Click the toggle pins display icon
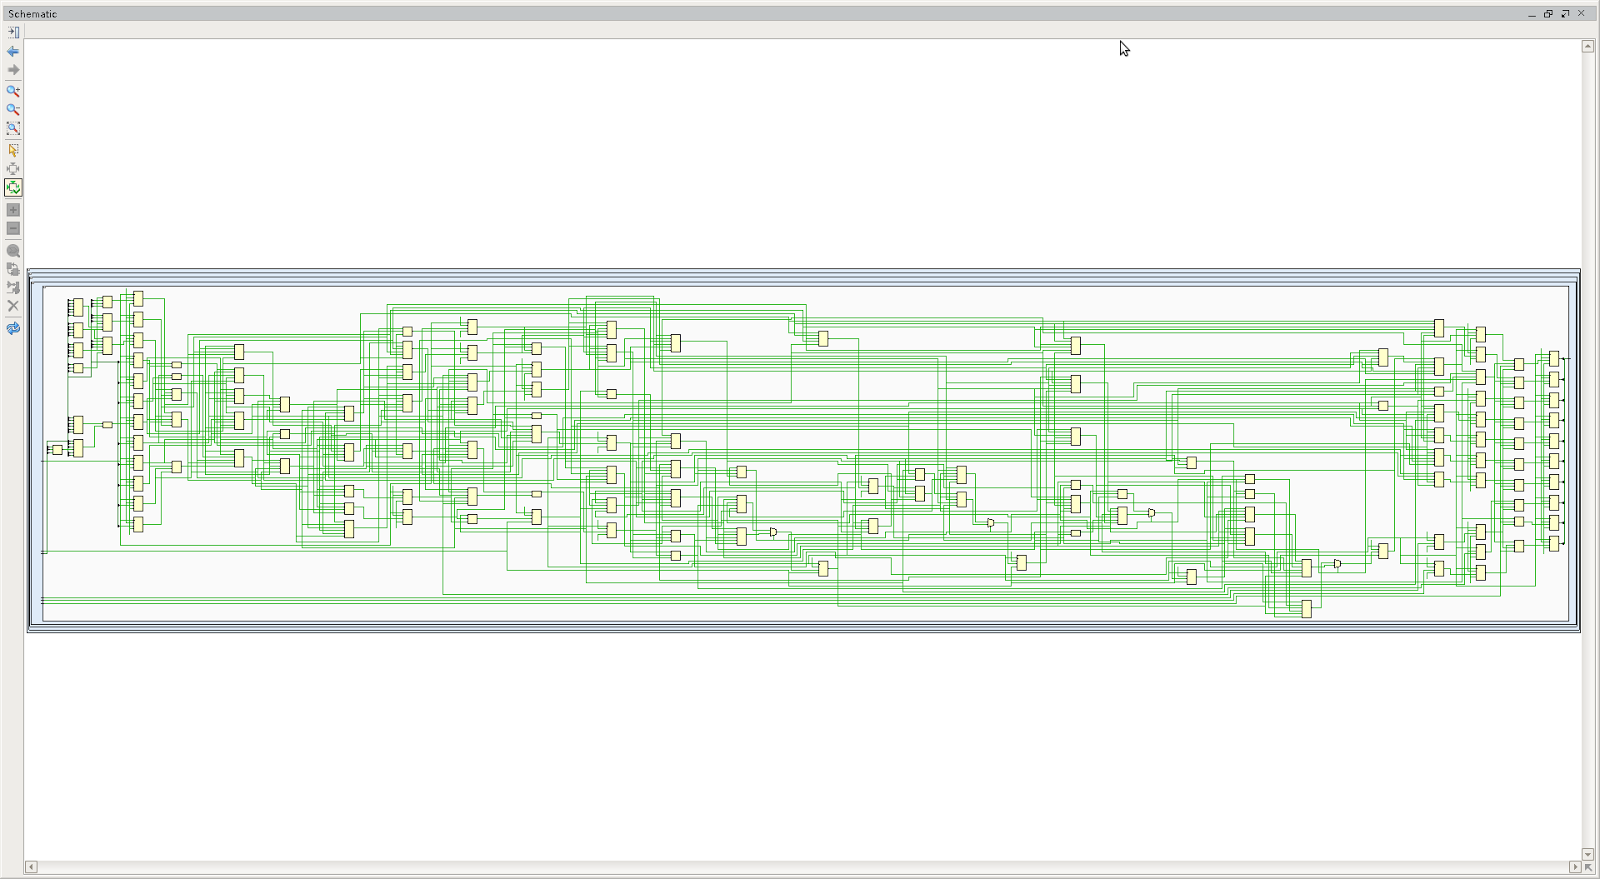 click(x=13, y=269)
